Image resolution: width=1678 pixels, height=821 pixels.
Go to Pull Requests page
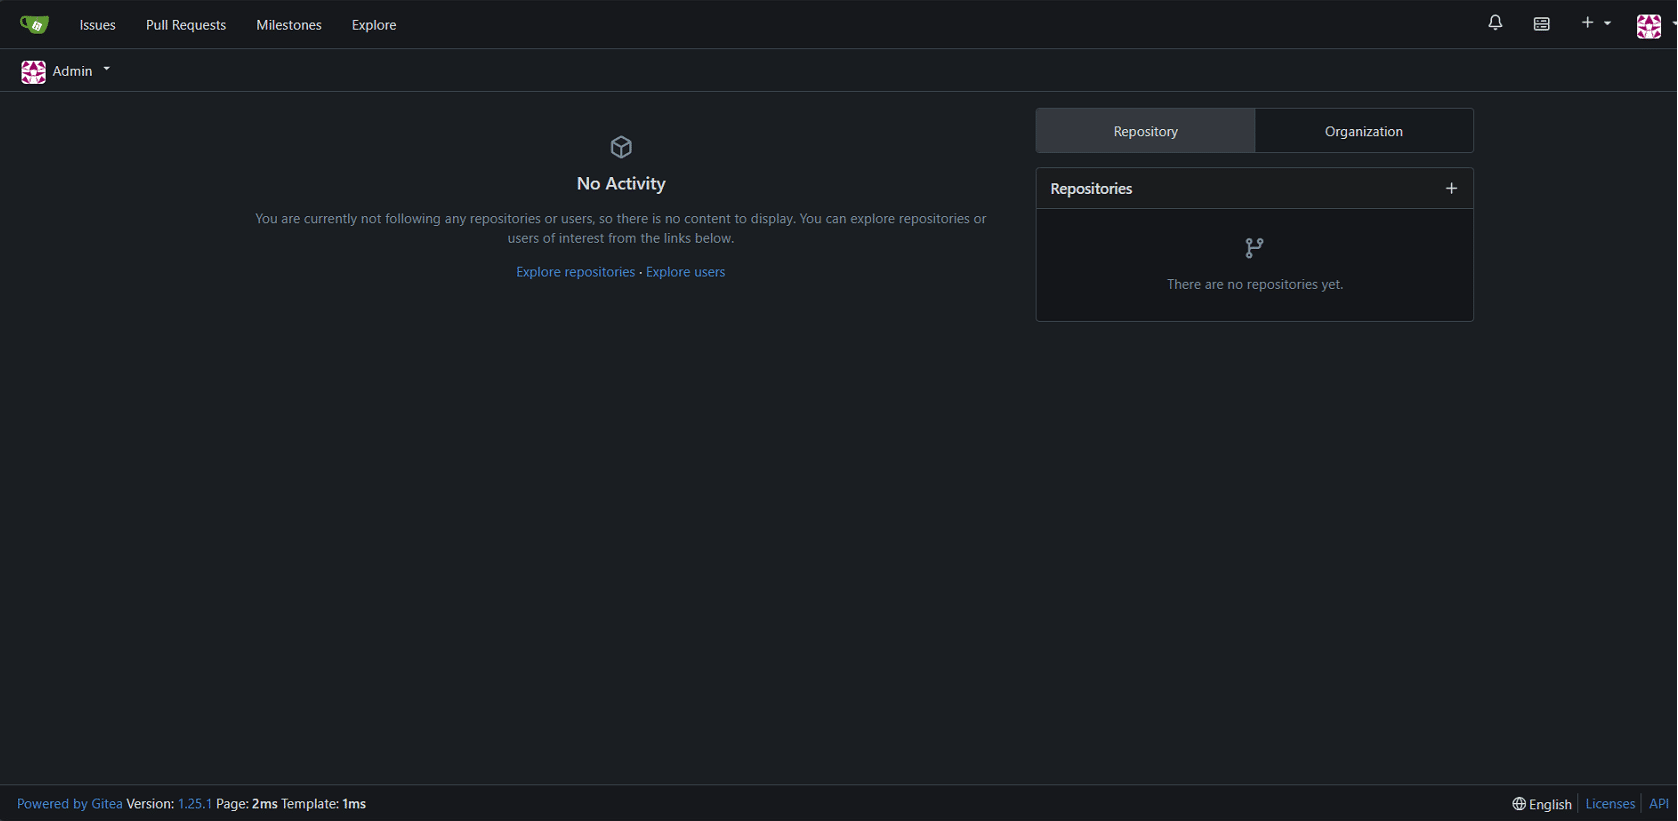pos(186,25)
